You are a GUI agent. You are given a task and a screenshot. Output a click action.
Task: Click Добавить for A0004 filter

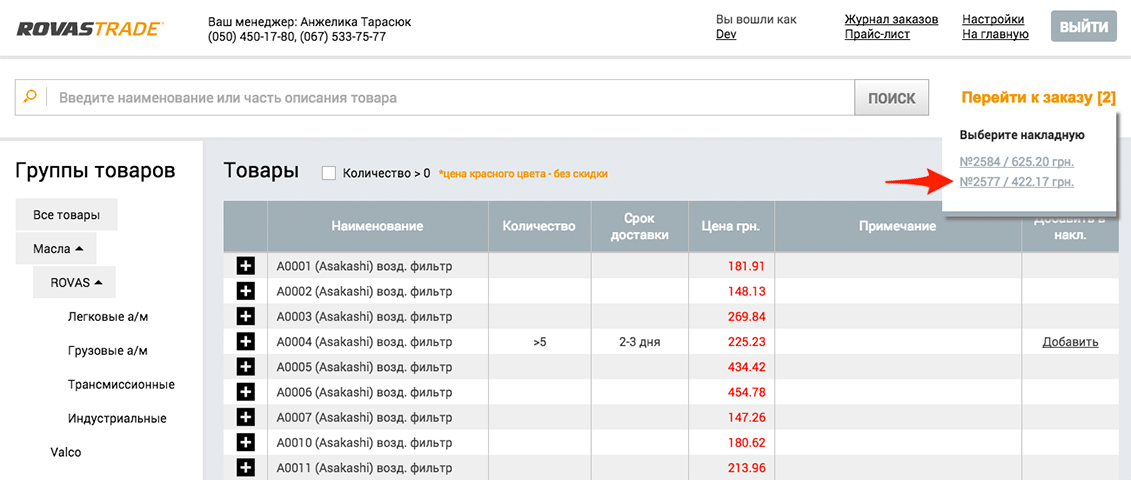(1070, 342)
